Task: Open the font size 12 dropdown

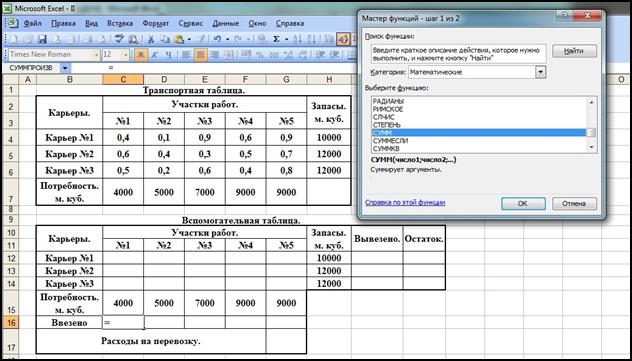Action: tap(126, 54)
